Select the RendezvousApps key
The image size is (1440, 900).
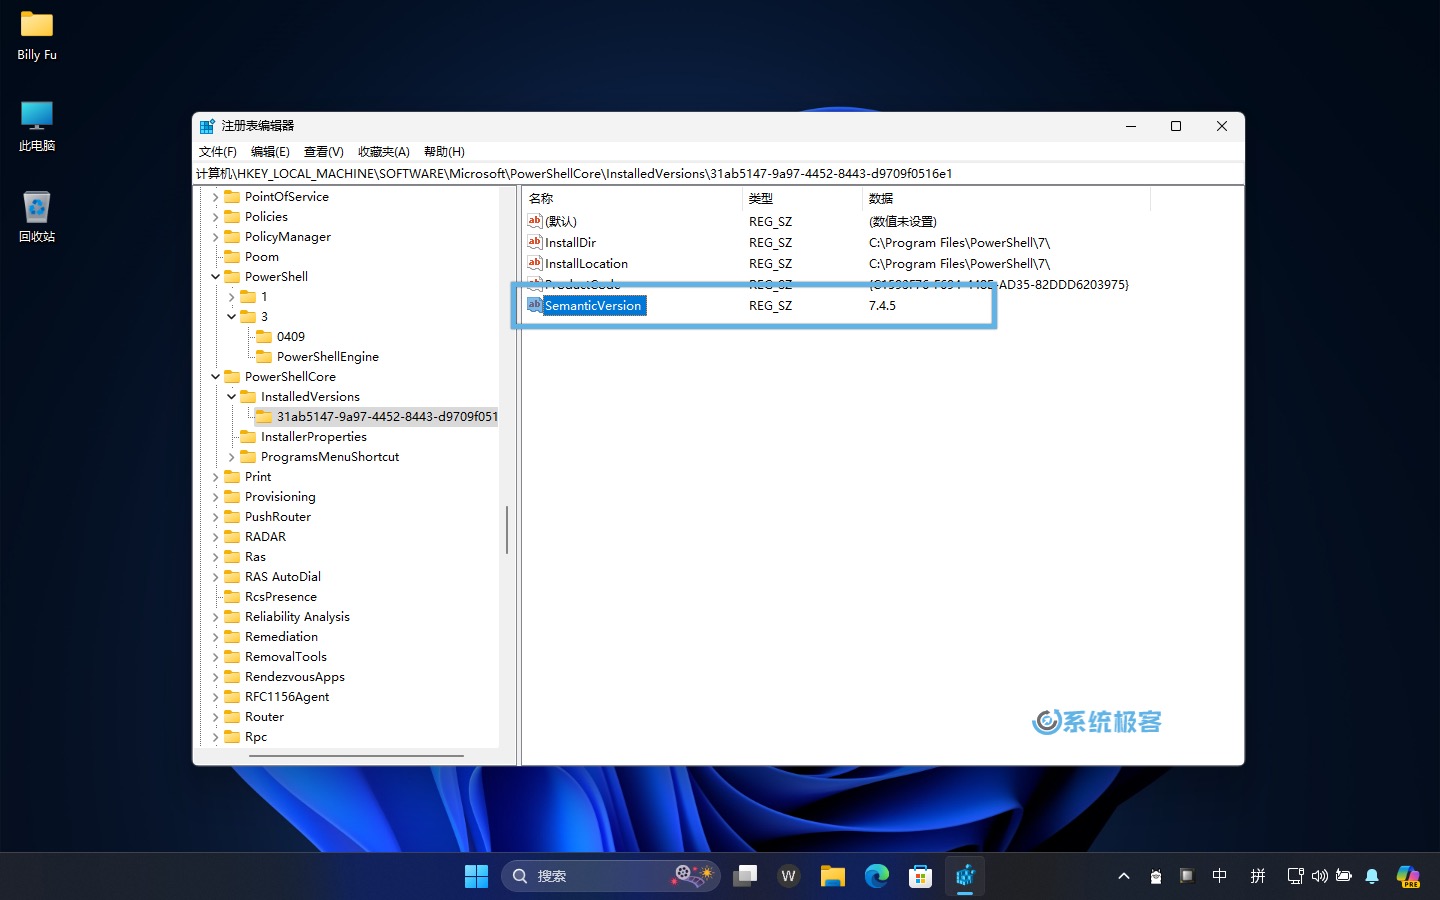294,676
